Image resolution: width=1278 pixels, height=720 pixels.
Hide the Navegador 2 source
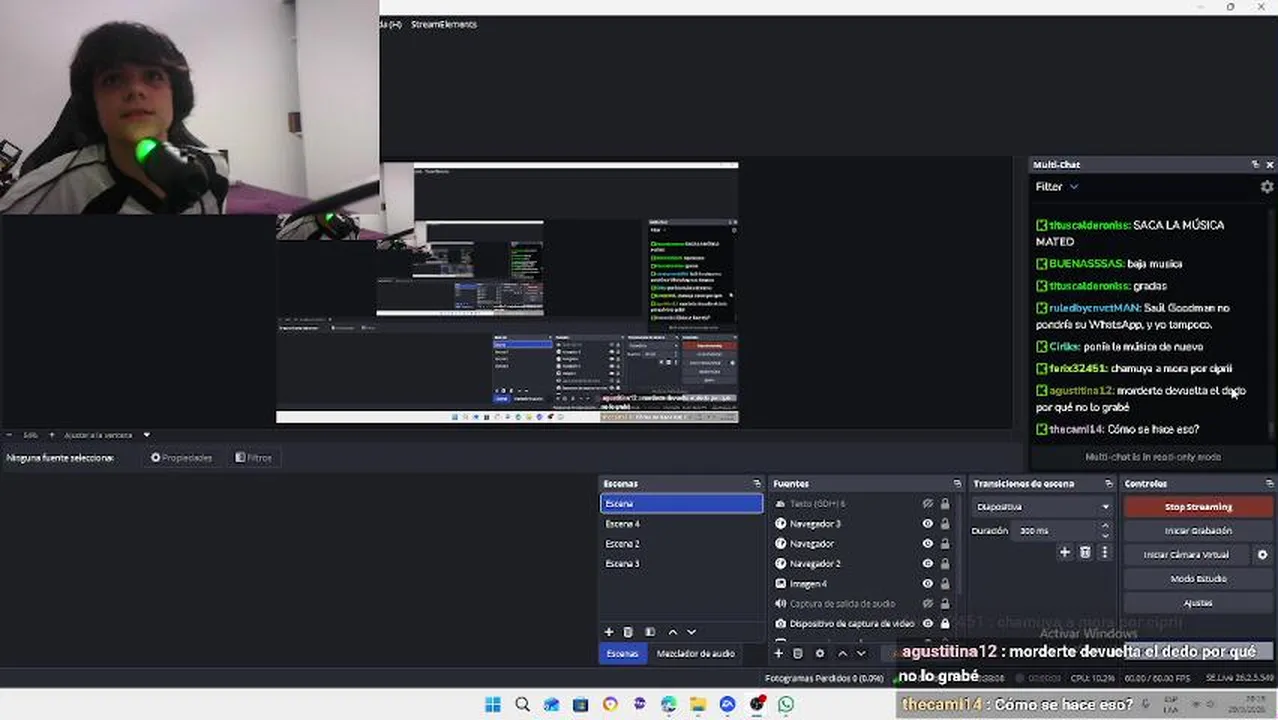[x=927, y=564]
